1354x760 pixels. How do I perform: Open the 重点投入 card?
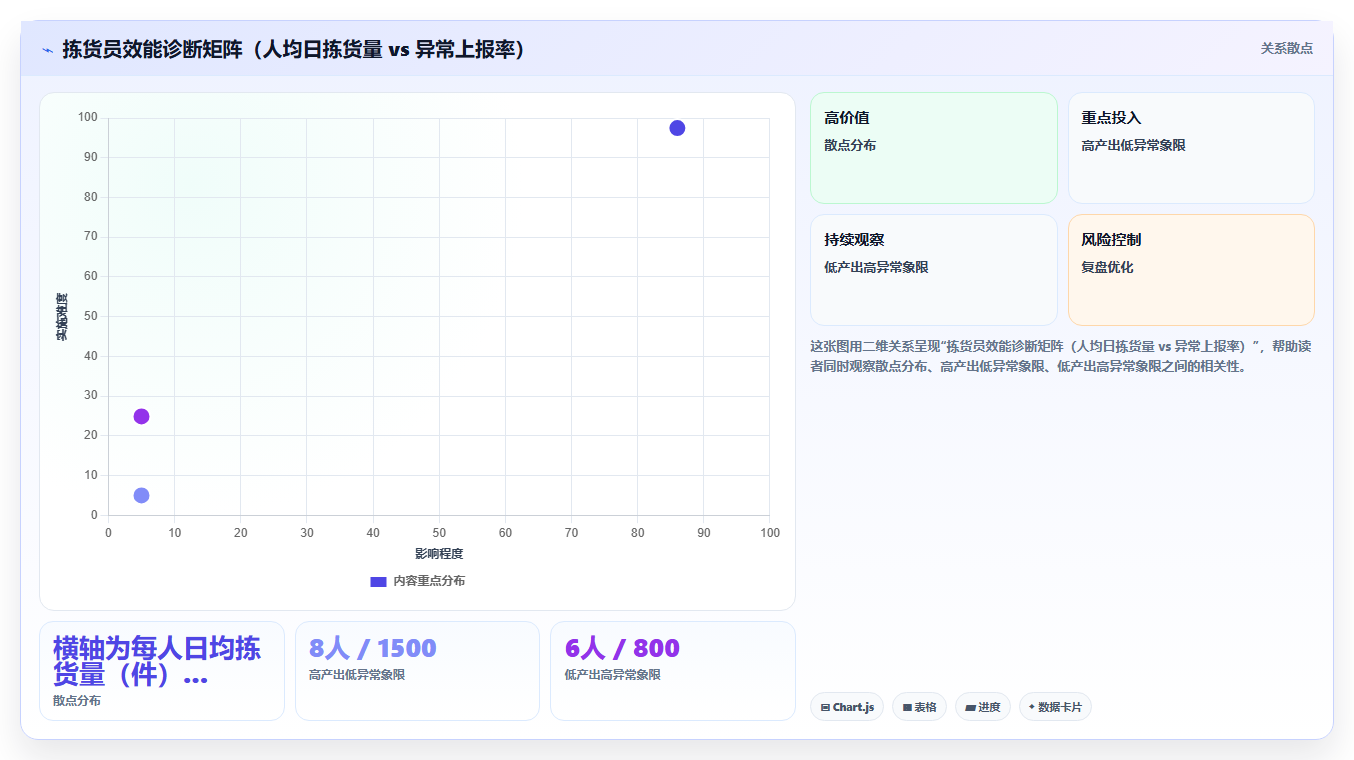(x=1191, y=148)
